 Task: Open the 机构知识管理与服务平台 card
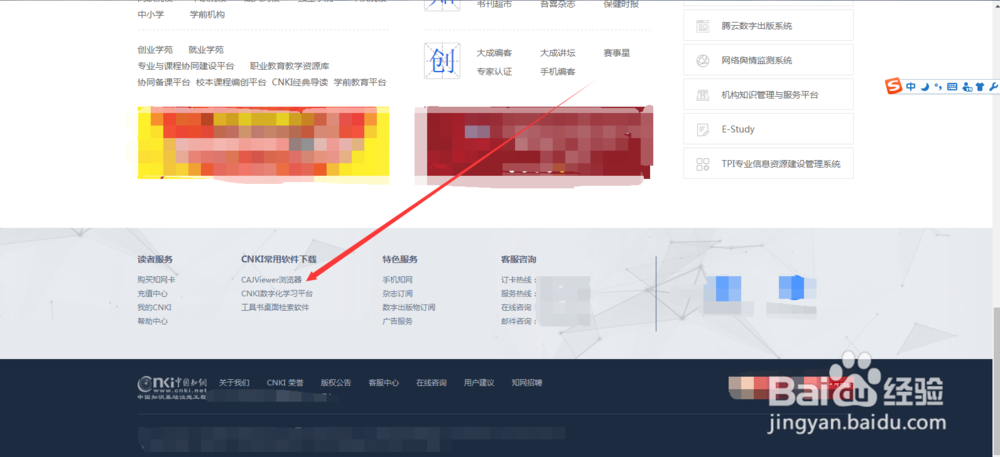pos(768,95)
